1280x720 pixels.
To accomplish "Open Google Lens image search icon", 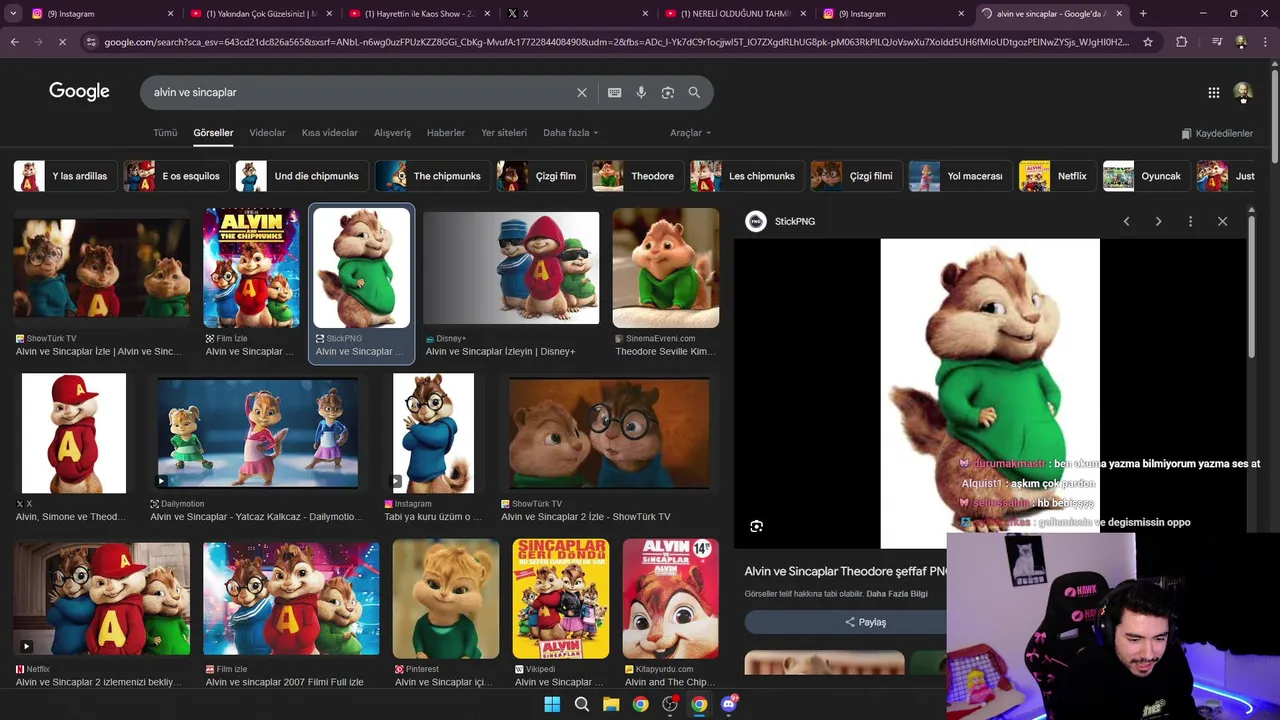I will [x=668, y=92].
